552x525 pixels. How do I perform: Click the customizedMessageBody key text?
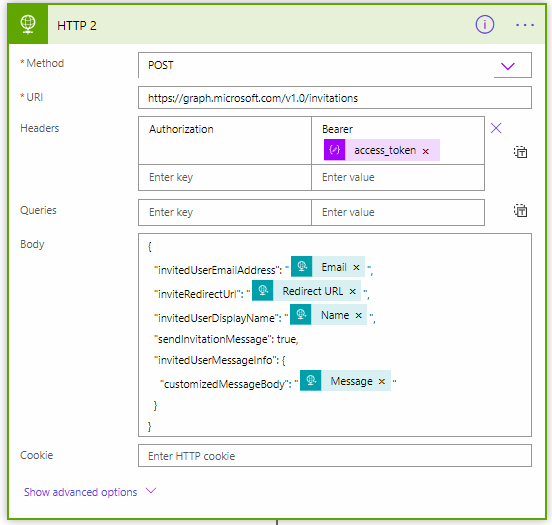226,384
